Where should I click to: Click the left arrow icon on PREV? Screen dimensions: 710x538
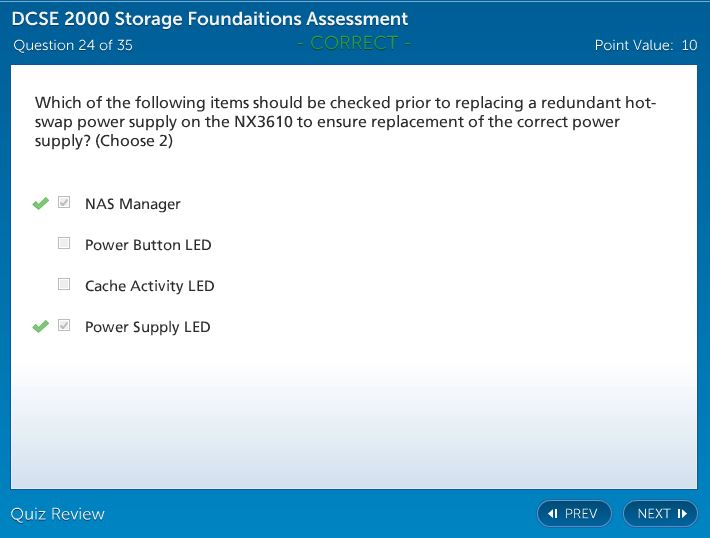(x=552, y=514)
